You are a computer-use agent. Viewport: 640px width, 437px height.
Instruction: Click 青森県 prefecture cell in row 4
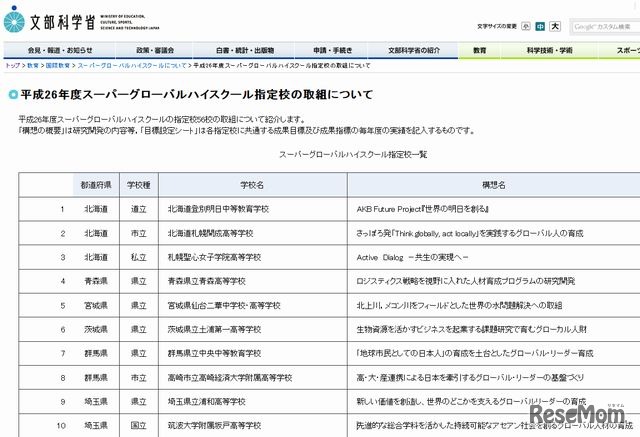pyautogui.click(x=96, y=281)
